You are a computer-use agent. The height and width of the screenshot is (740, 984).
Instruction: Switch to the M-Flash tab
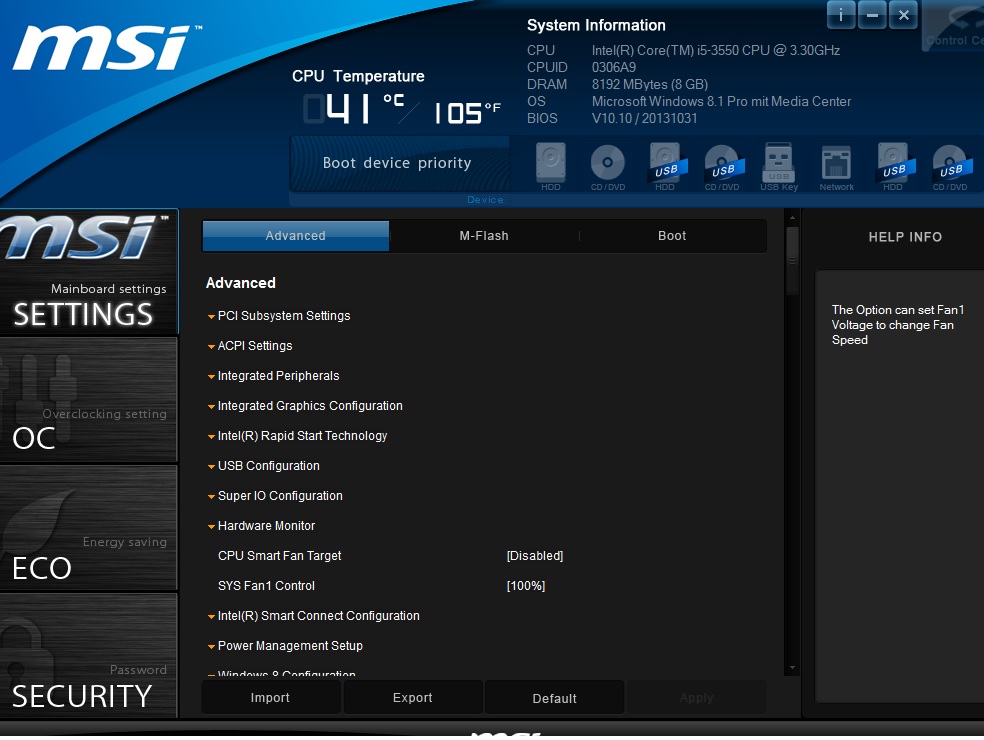pyautogui.click(x=484, y=236)
